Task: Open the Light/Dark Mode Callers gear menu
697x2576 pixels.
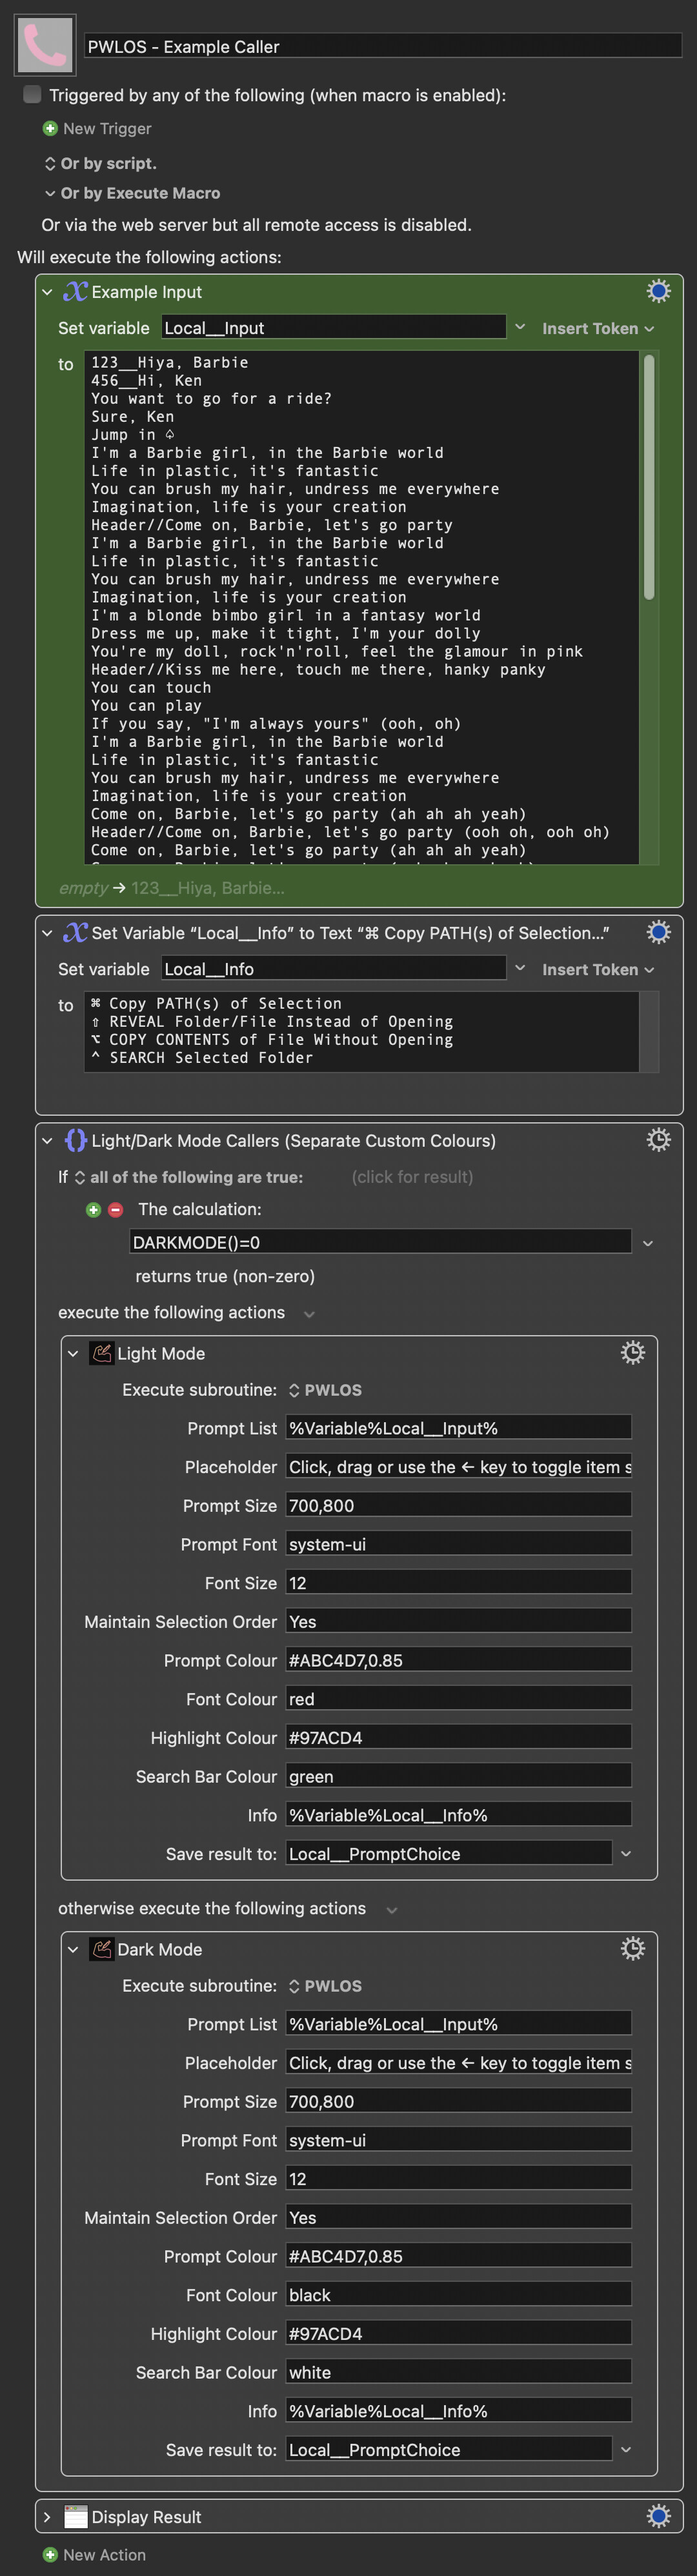Action: pos(658,1140)
